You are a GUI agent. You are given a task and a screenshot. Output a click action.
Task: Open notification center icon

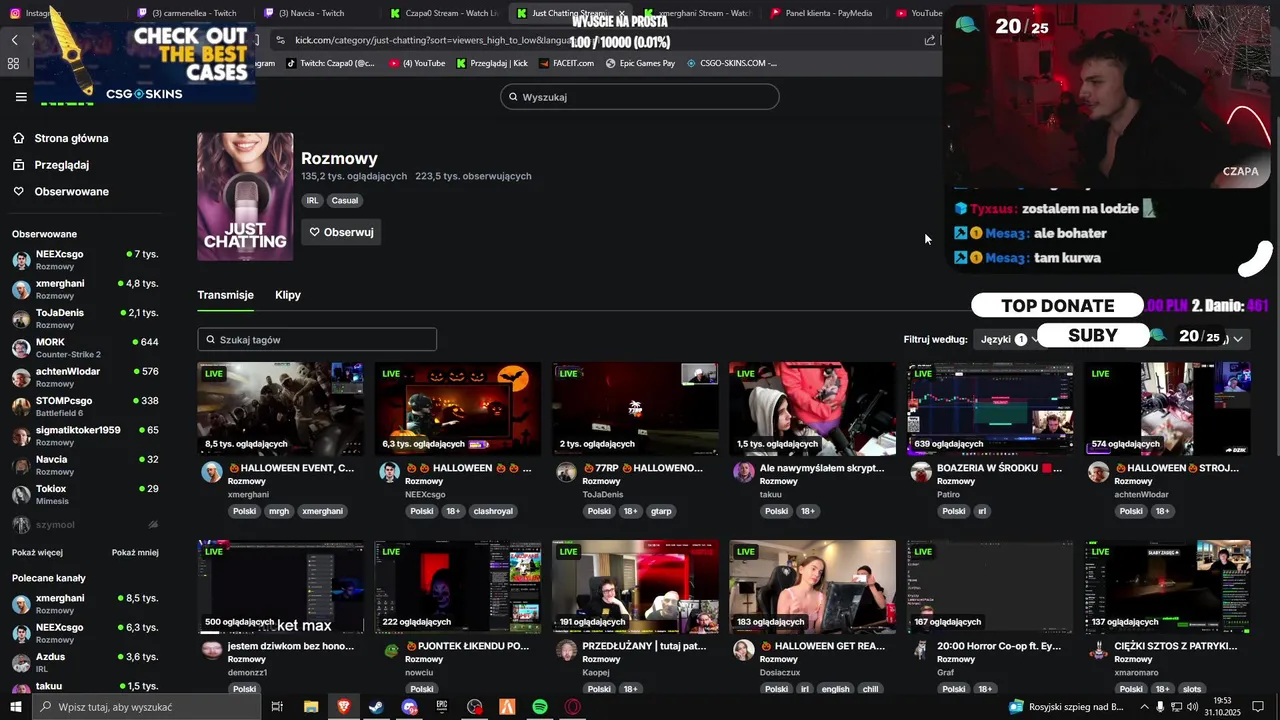[x=1258, y=707]
